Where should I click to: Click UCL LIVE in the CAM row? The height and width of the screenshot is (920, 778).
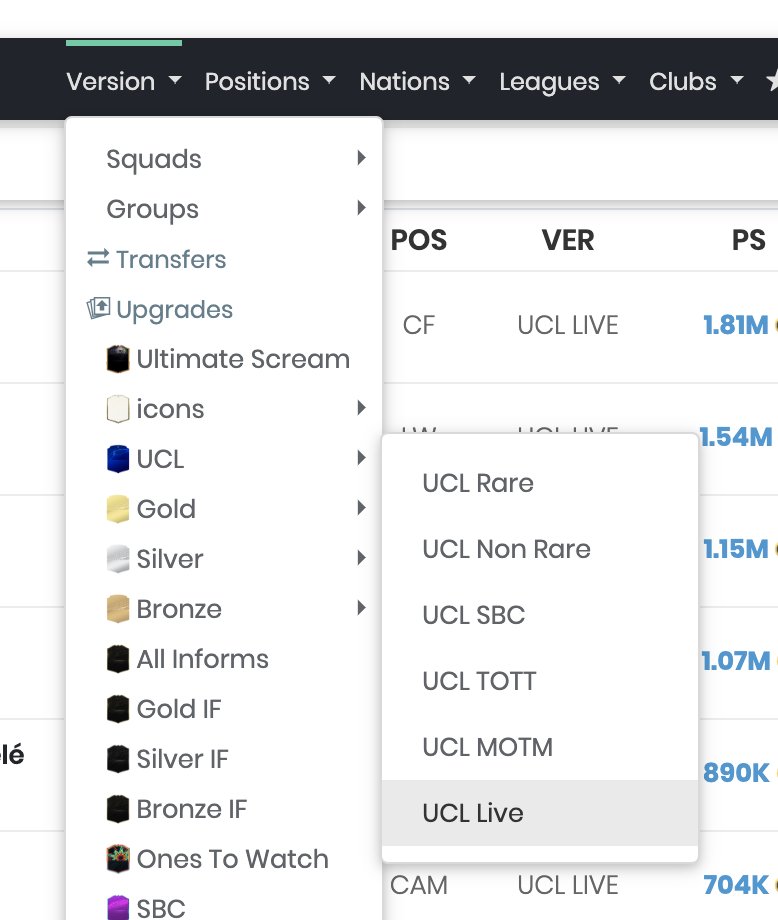coord(568,885)
